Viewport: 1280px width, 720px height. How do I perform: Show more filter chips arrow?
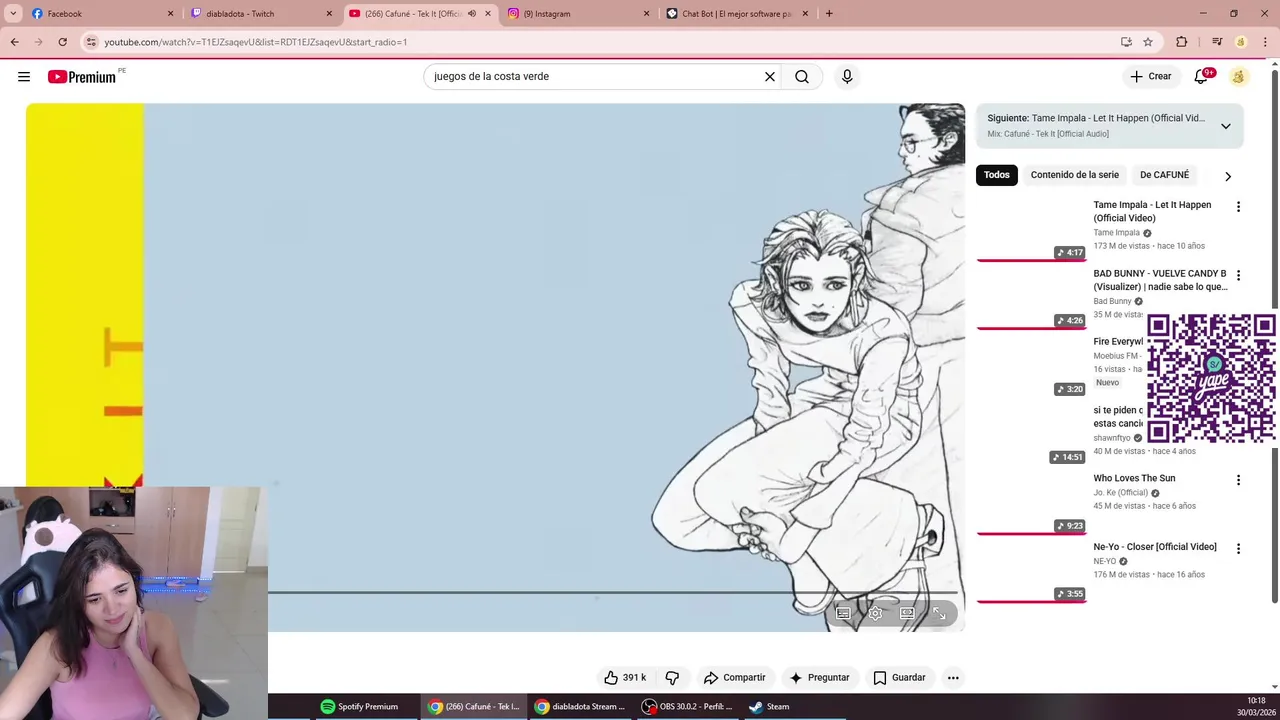coord(1228,176)
